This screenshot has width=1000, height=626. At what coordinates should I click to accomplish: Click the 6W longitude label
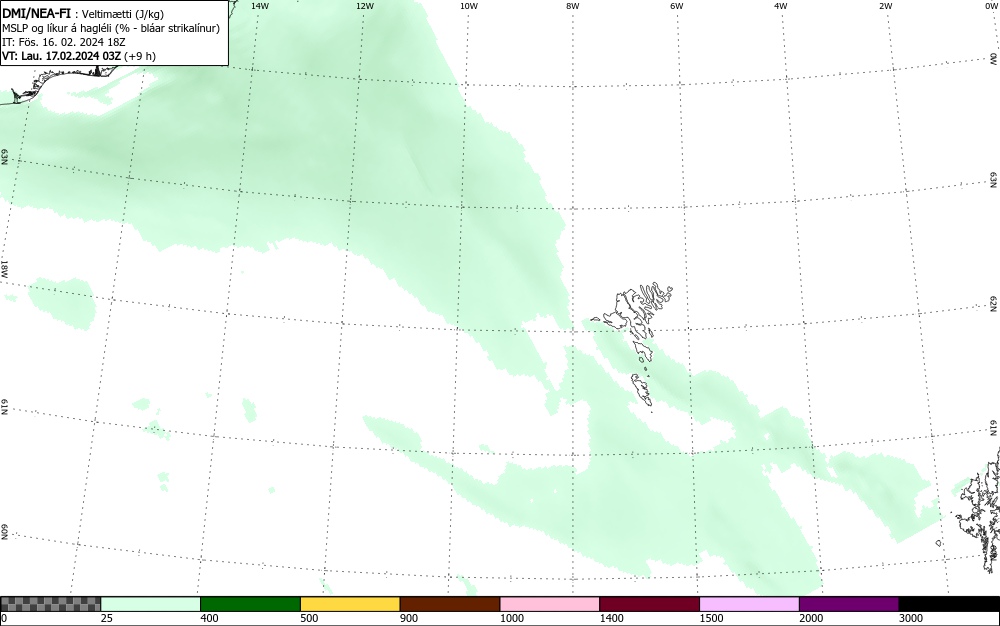point(677,6)
